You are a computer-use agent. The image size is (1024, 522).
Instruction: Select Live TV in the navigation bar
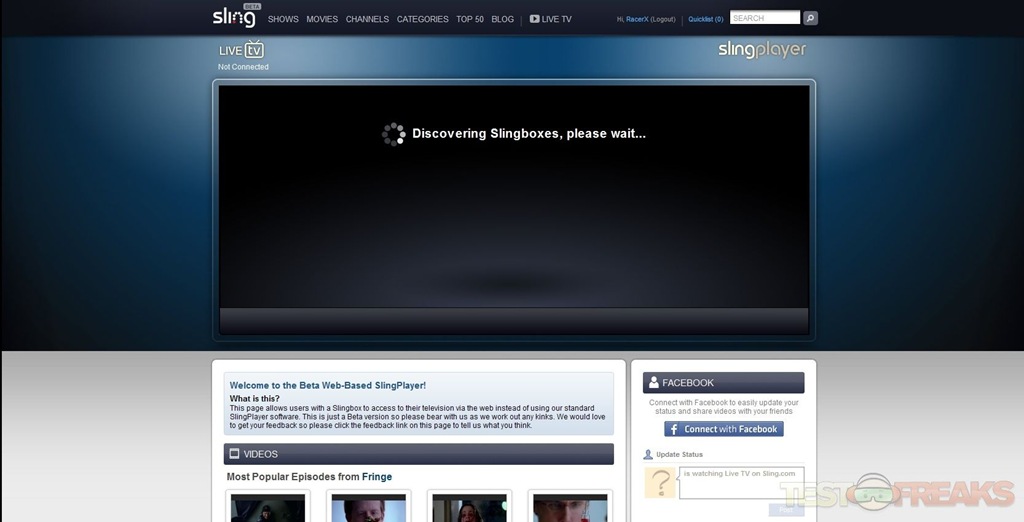pos(551,19)
